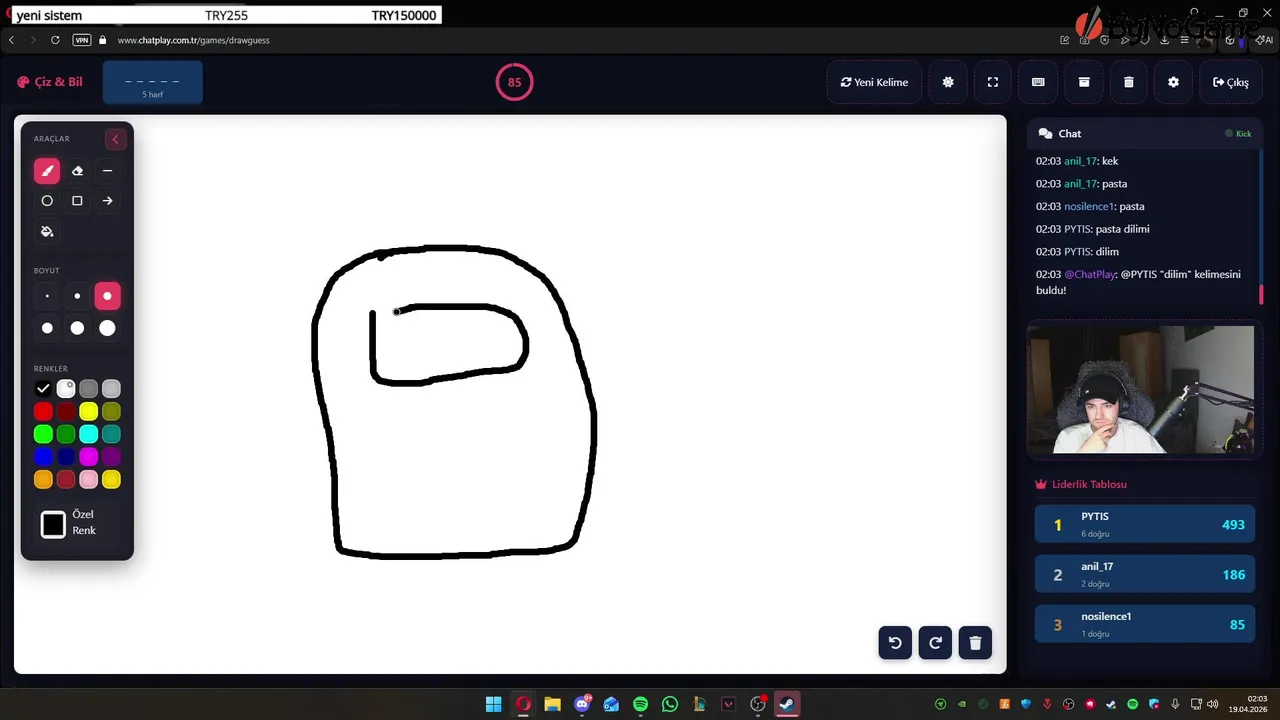Open Discord from the taskbar
The image size is (1280, 720).
coord(582,704)
